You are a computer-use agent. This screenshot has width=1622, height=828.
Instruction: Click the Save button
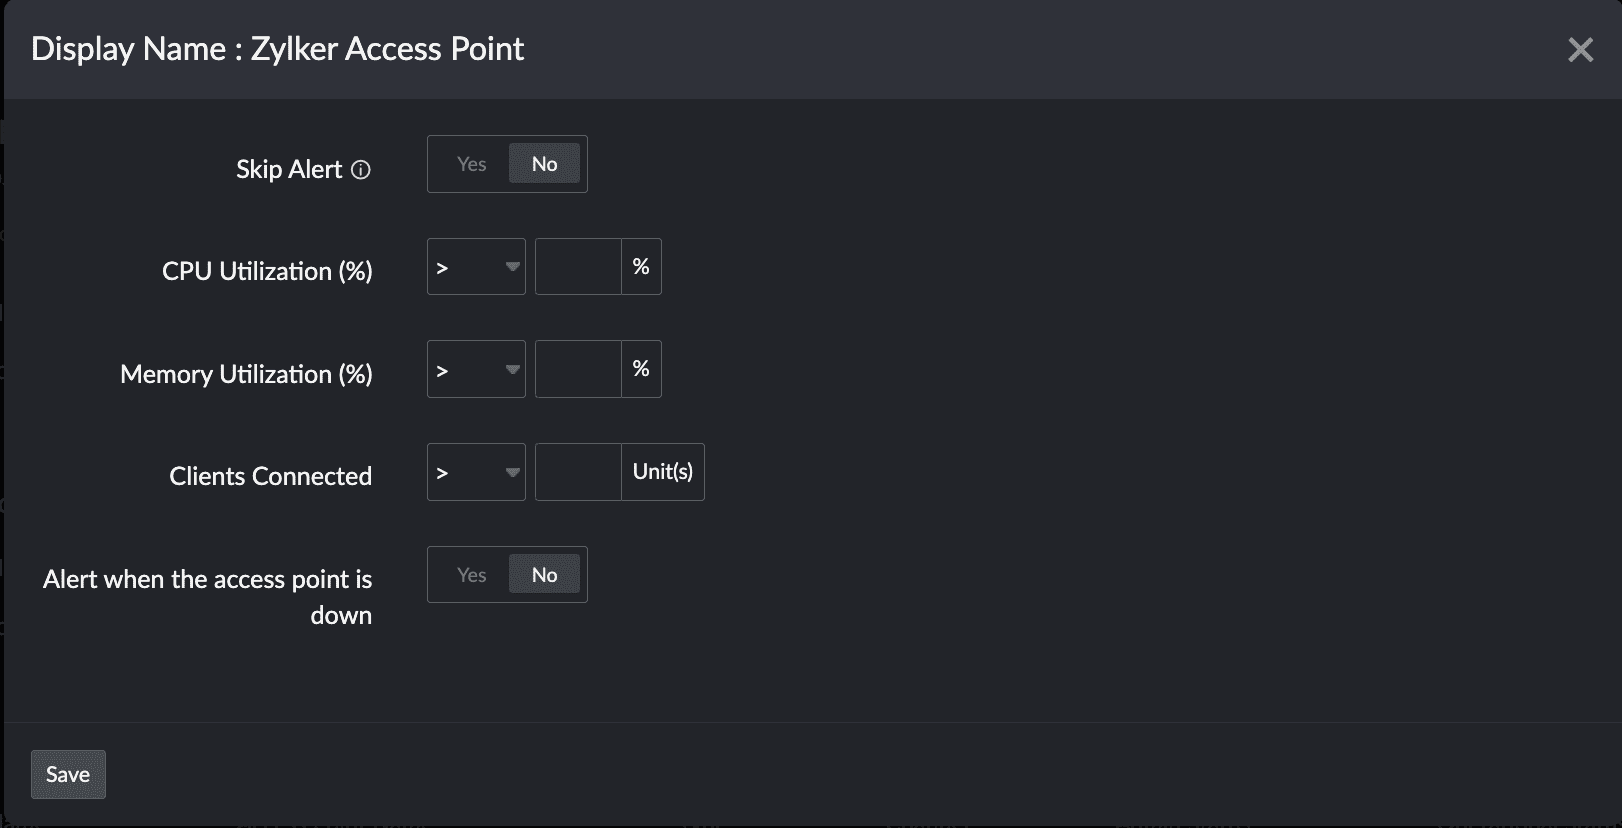pos(68,775)
